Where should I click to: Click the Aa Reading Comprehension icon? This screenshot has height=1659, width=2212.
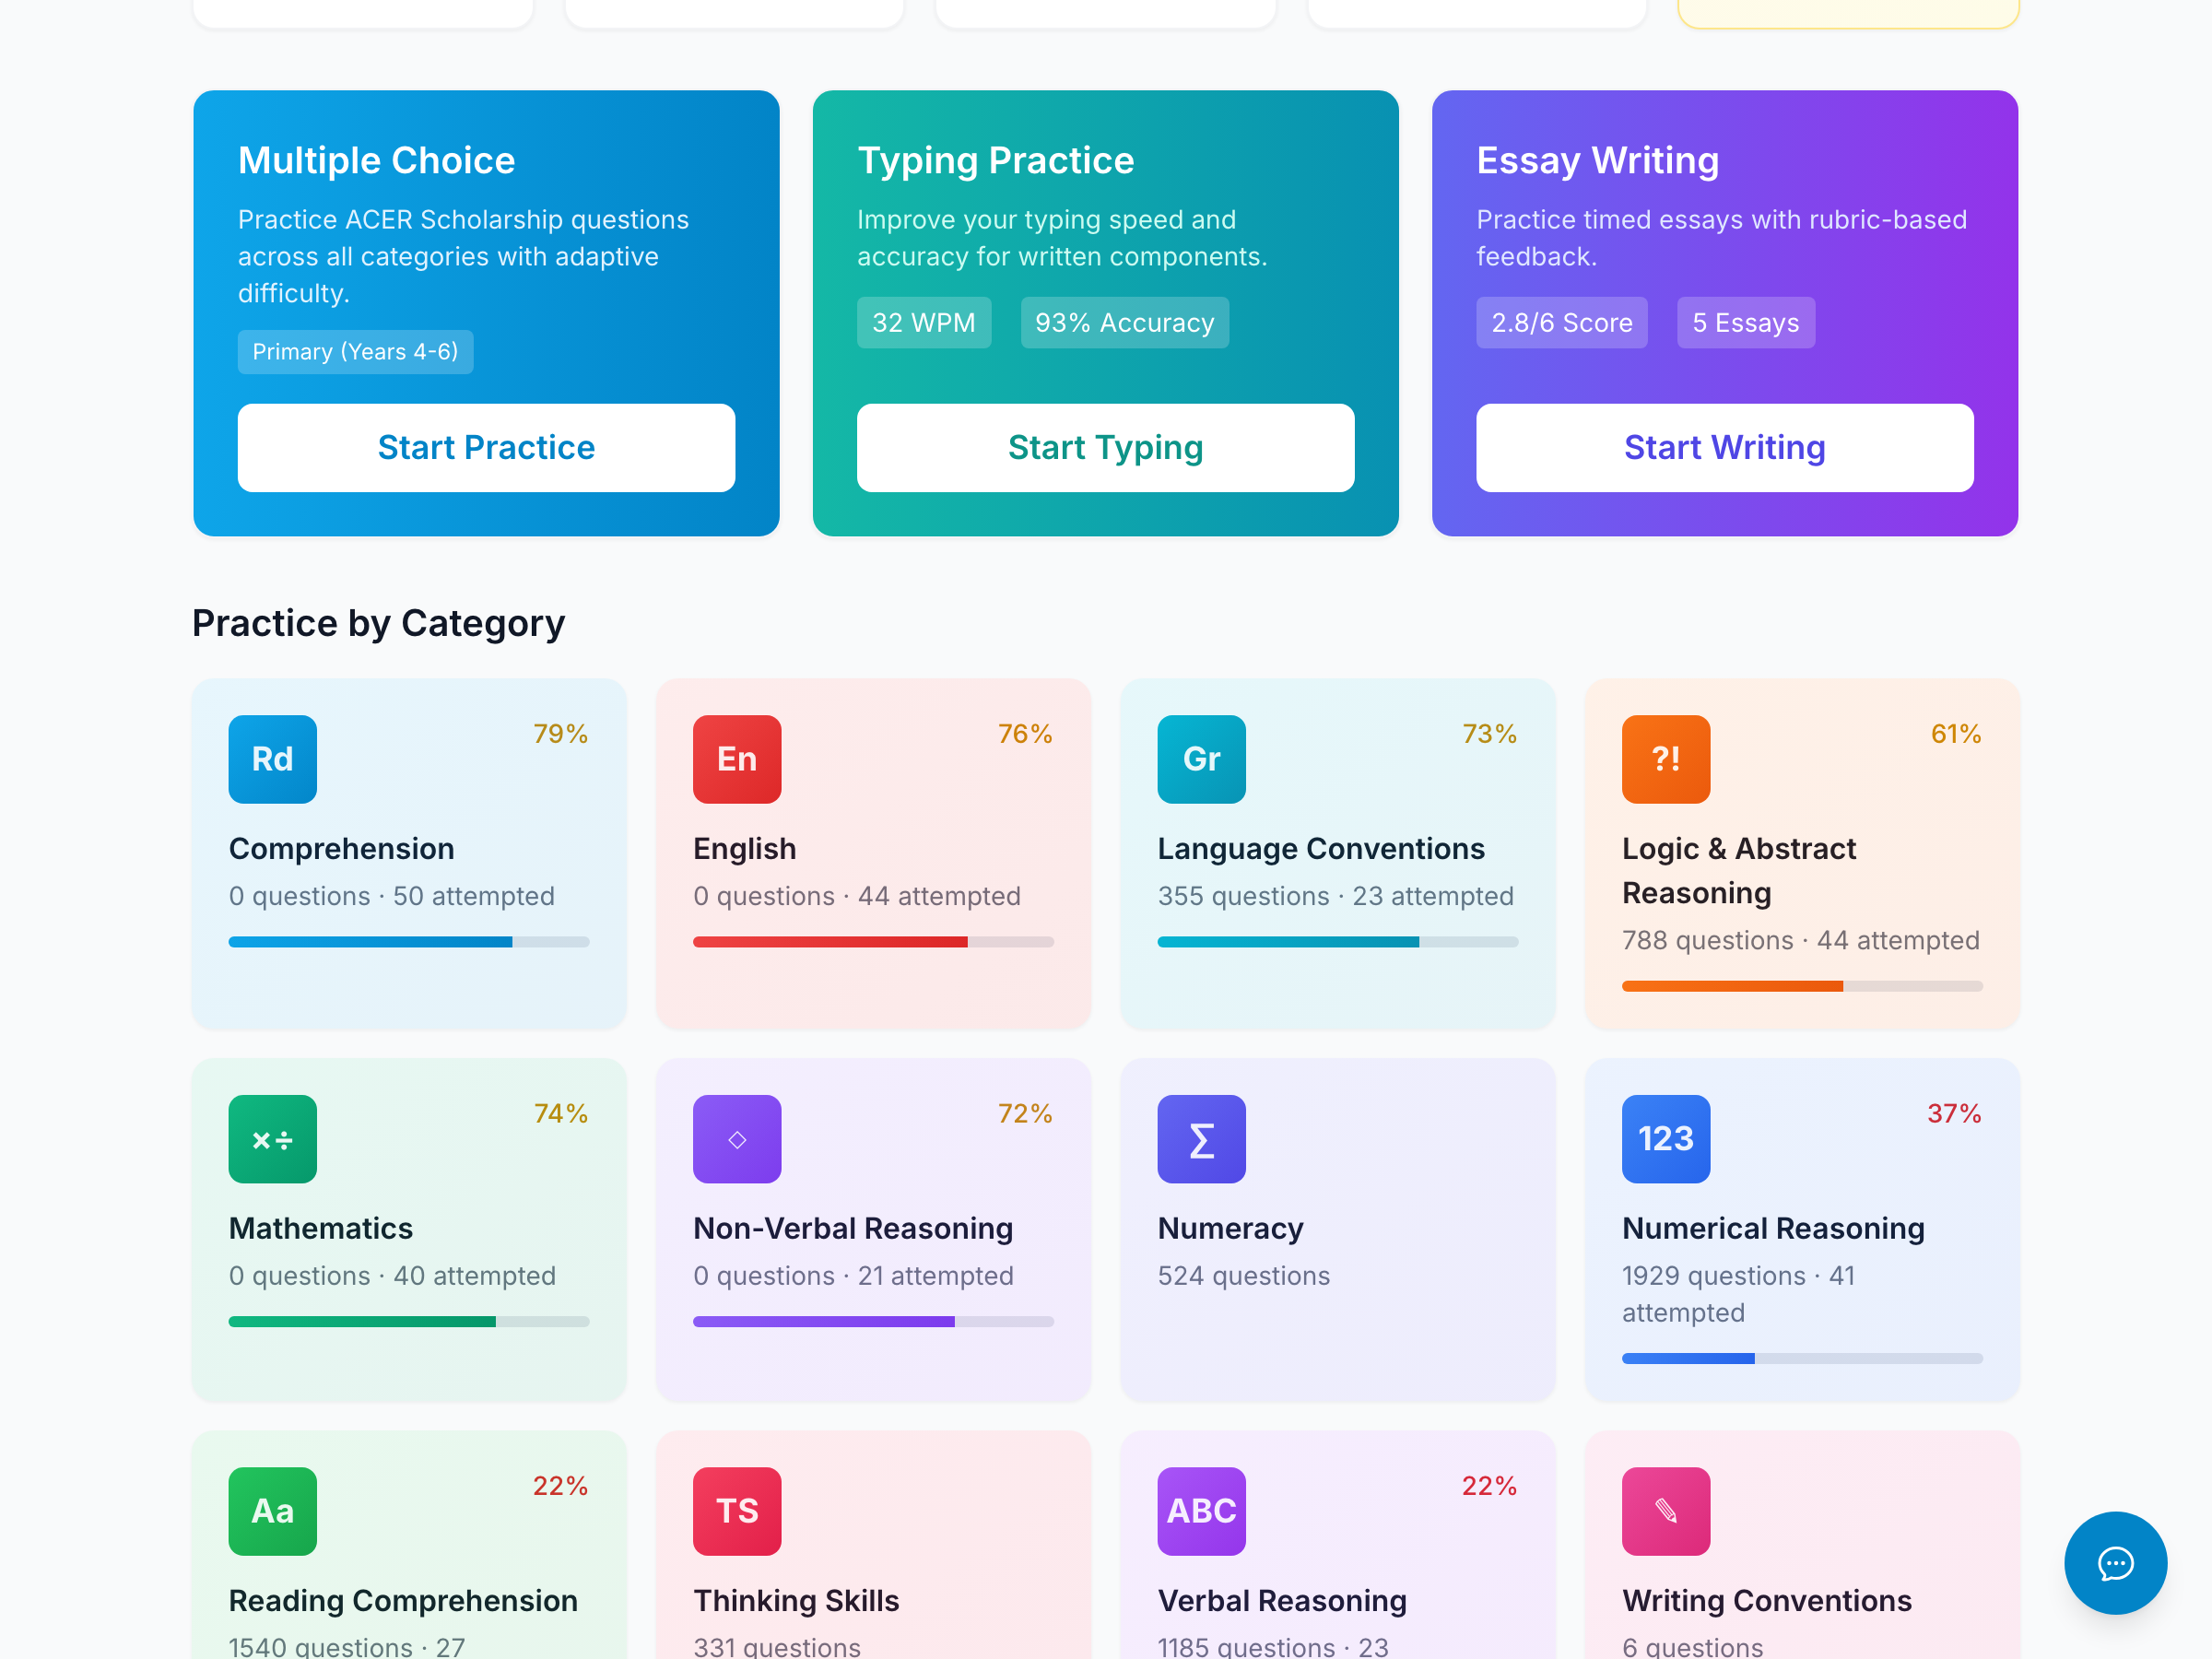[272, 1511]
